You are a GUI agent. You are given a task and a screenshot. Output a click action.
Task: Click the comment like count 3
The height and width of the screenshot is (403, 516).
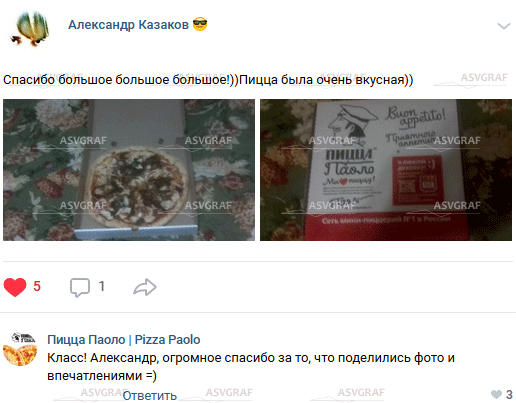click(509, 395)
